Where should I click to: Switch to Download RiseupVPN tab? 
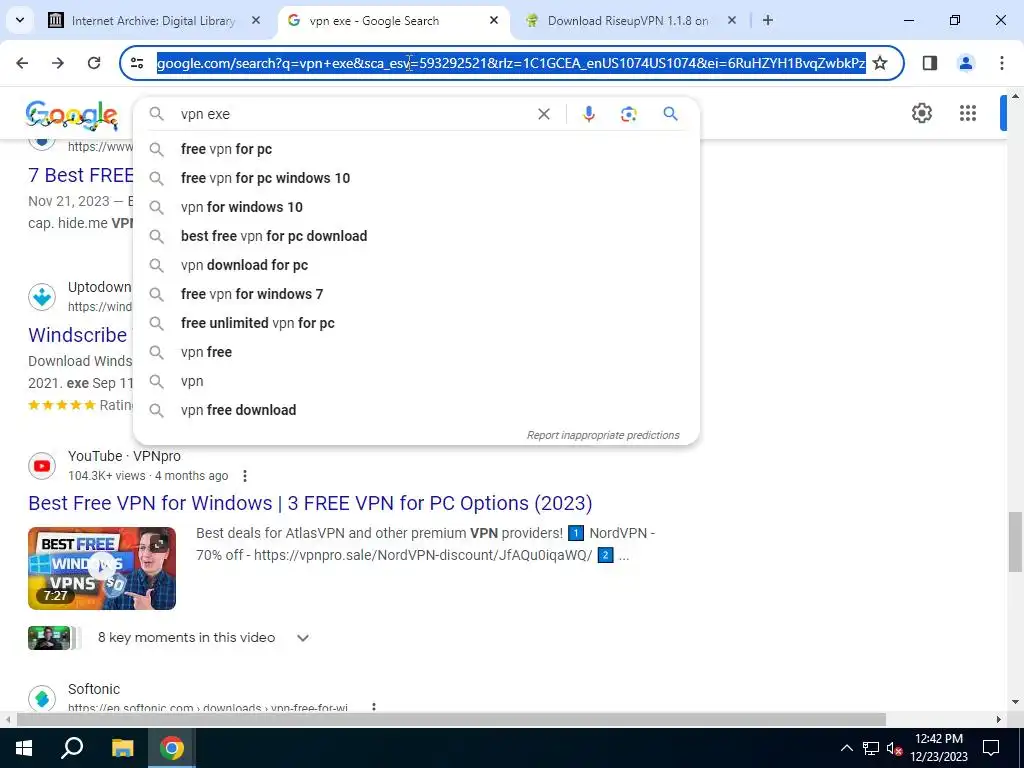(x=628, y=20)
